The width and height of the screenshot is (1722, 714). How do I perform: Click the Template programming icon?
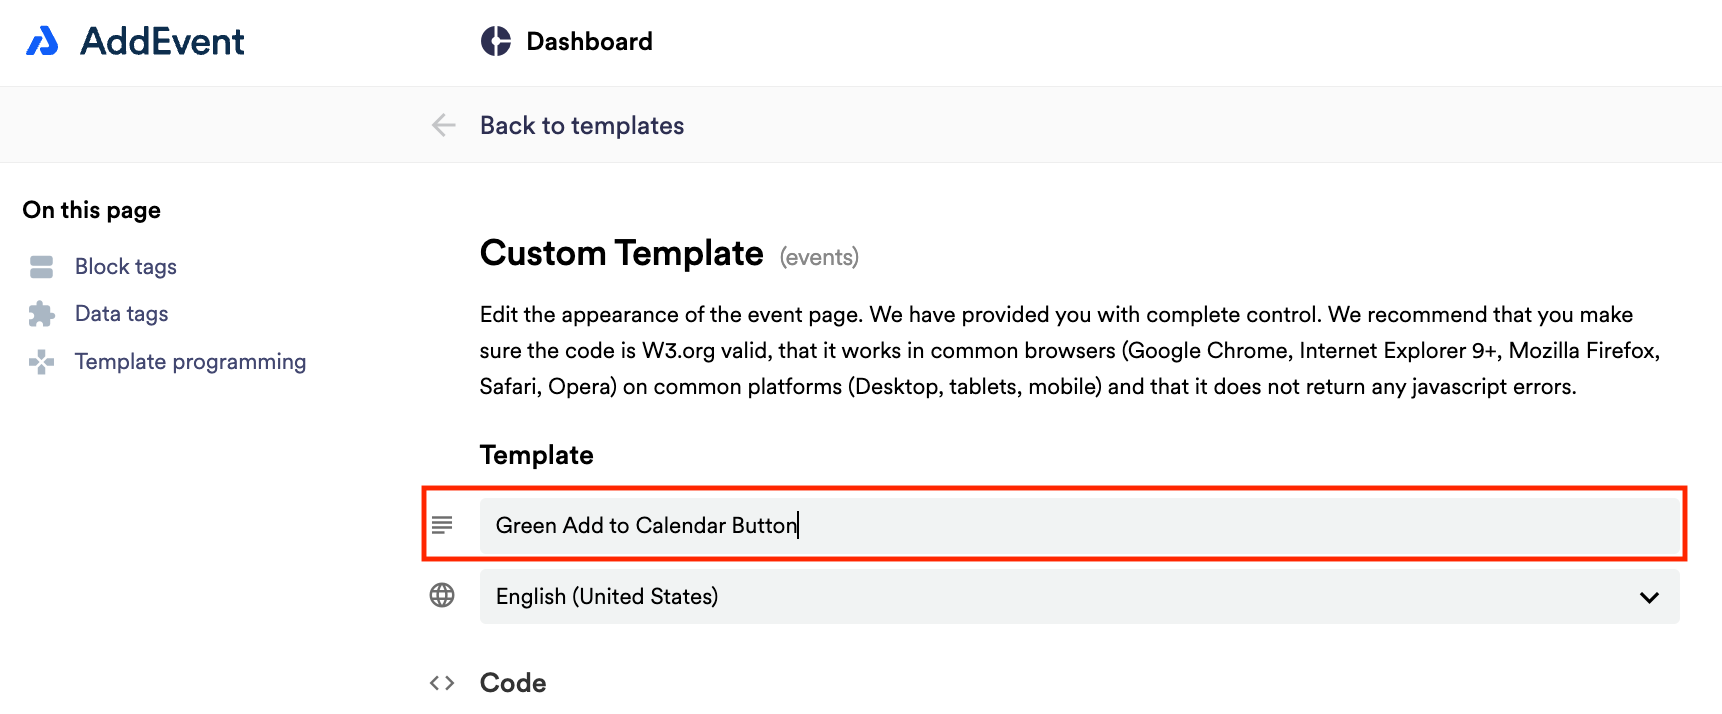(41, 362)
